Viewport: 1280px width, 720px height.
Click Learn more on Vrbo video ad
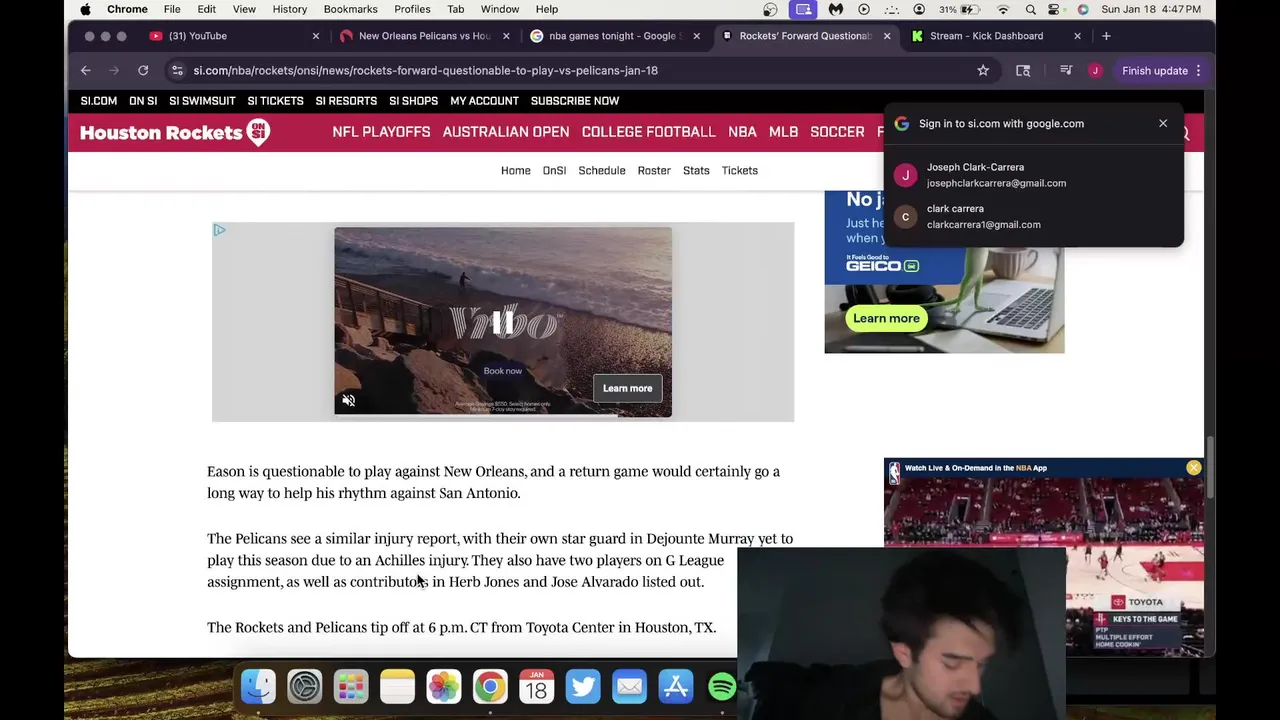(x=627, y=388)
